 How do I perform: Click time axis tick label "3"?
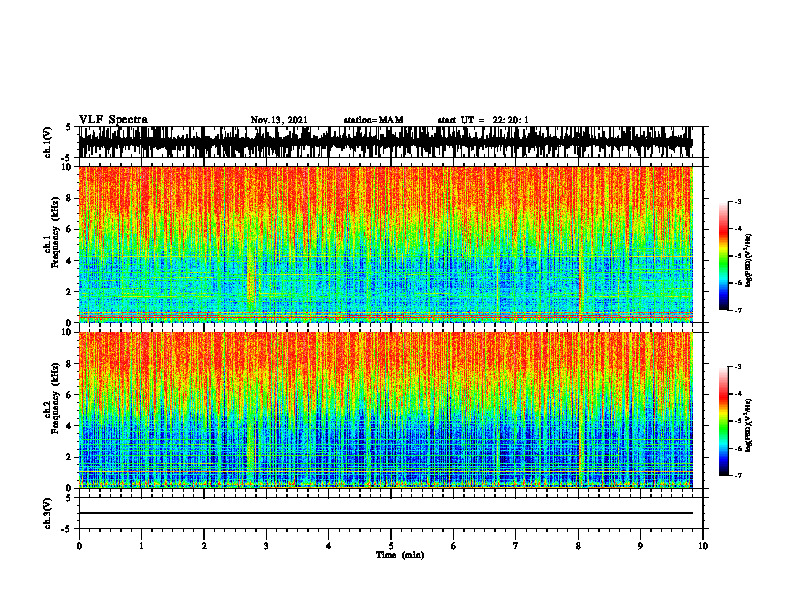266,546
